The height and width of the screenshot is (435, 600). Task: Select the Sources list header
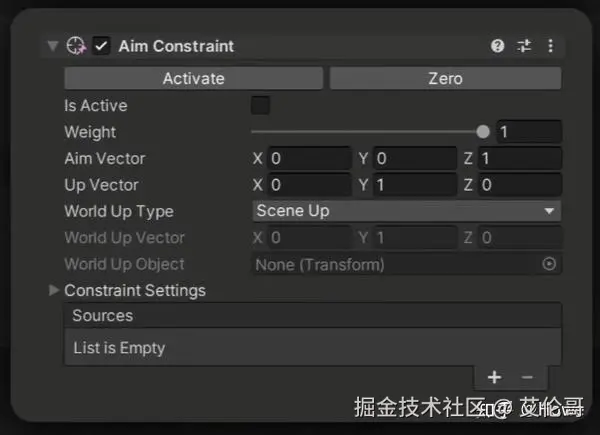pyautogui.click(x=312, y=315)
